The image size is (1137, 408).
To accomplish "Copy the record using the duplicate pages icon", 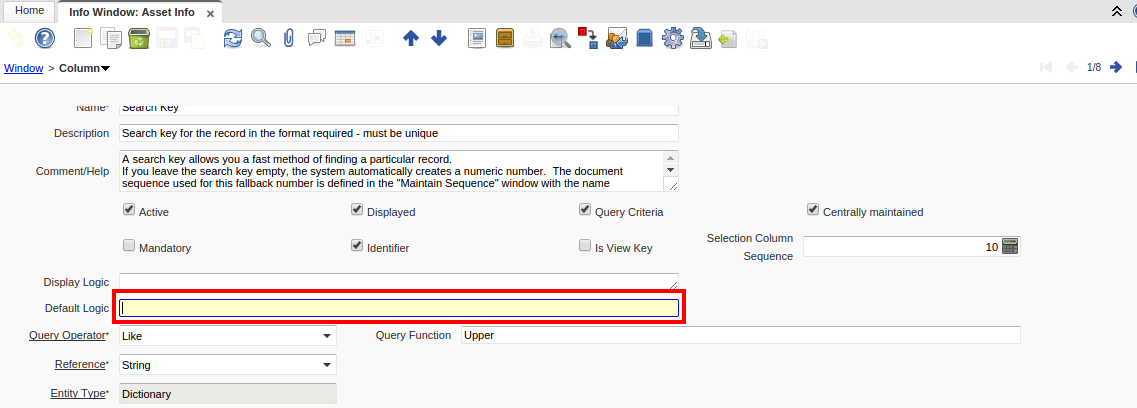I will [x=111, y=38].
